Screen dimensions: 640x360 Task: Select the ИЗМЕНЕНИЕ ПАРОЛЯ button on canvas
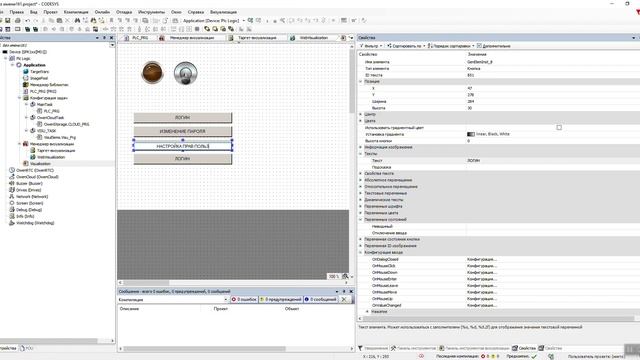tap(182, 131)
